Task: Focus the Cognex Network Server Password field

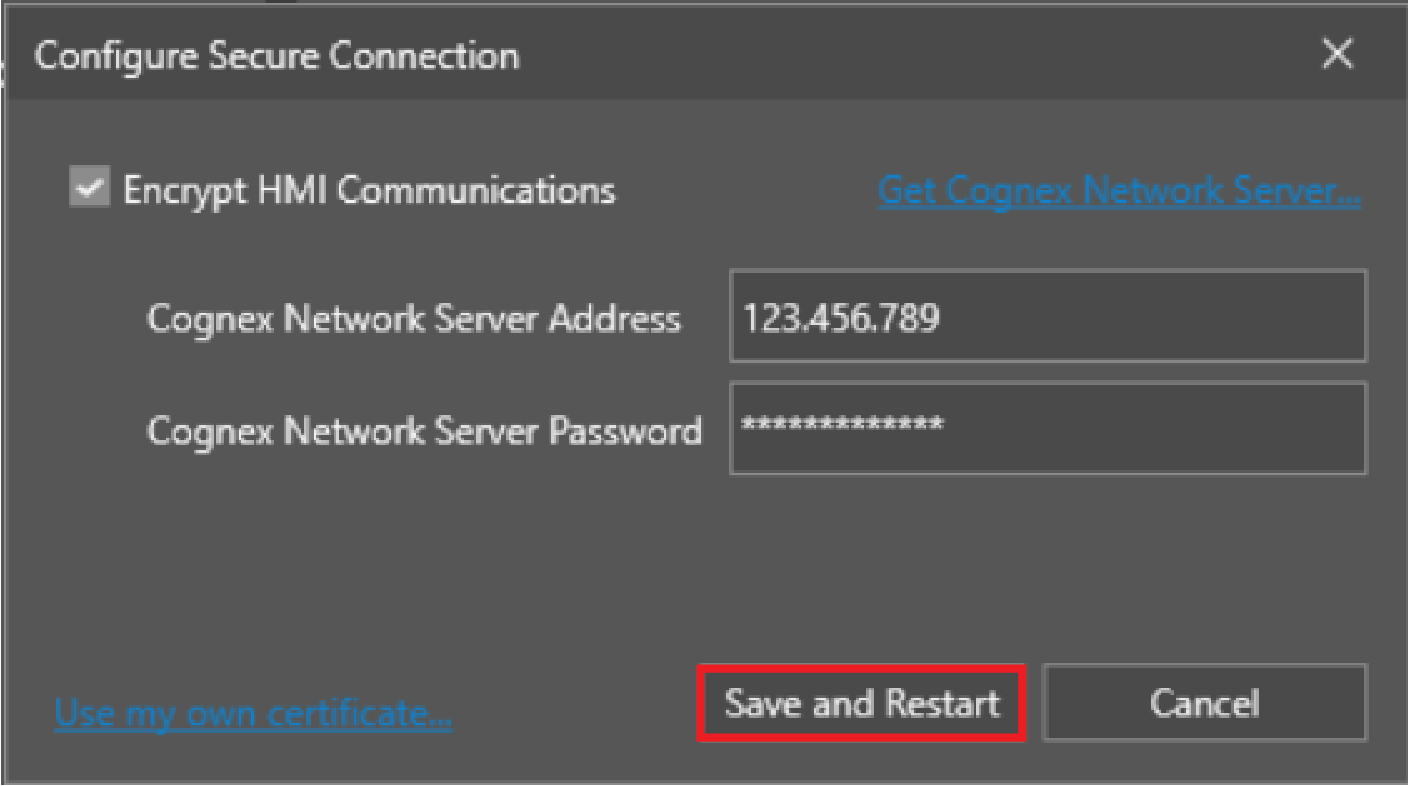Action: [1047, 428]
